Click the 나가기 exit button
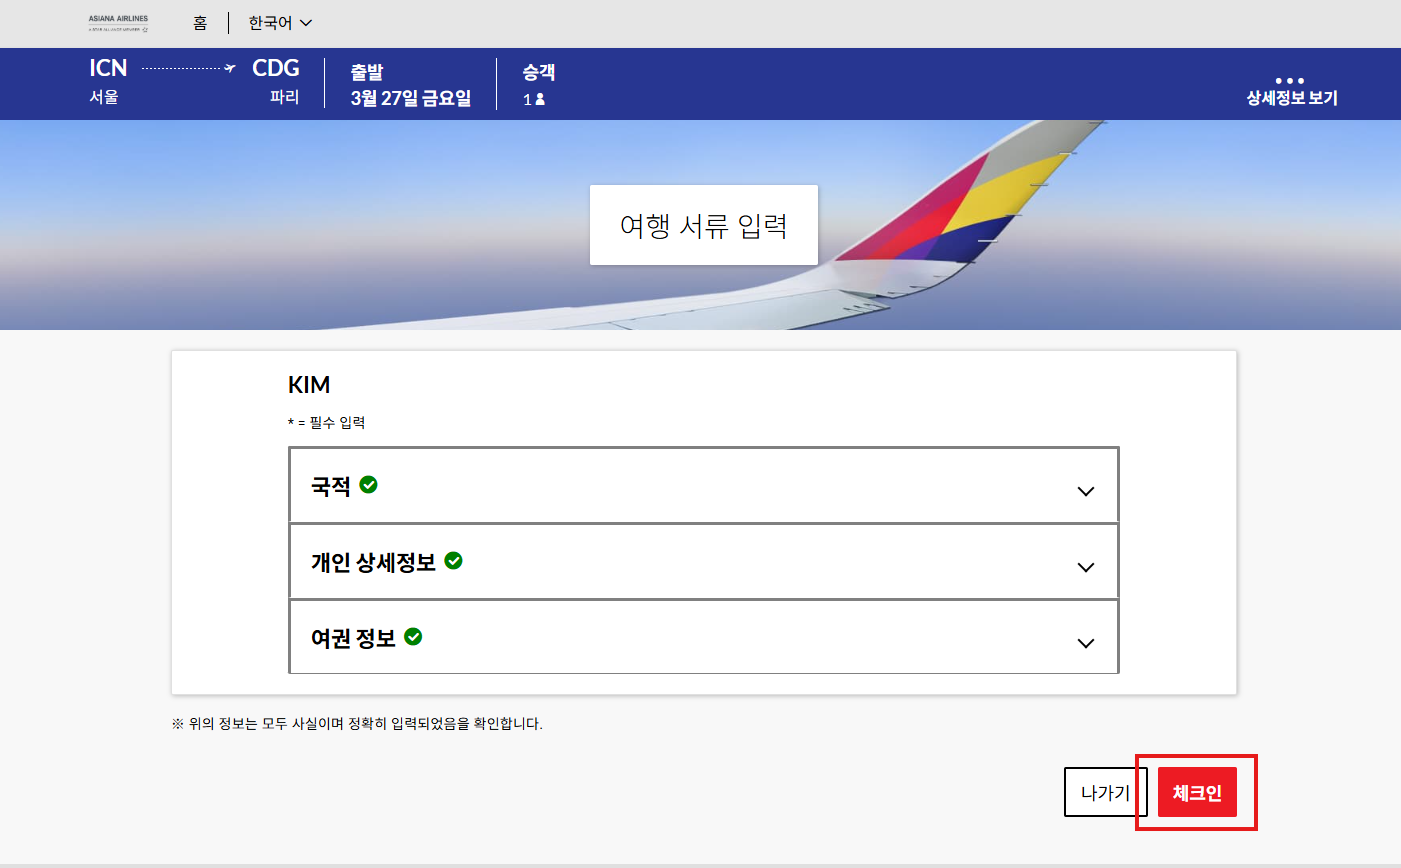 pos(1105,792)
